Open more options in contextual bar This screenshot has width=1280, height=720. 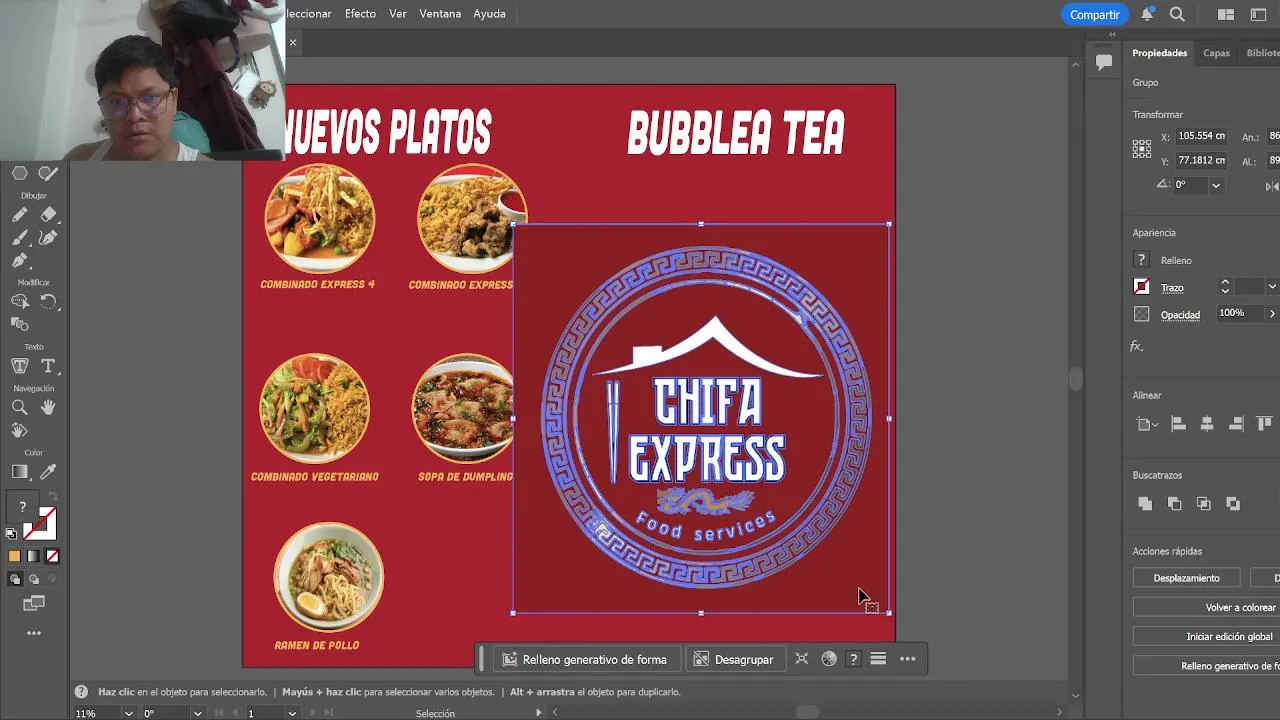pos(907,659)
